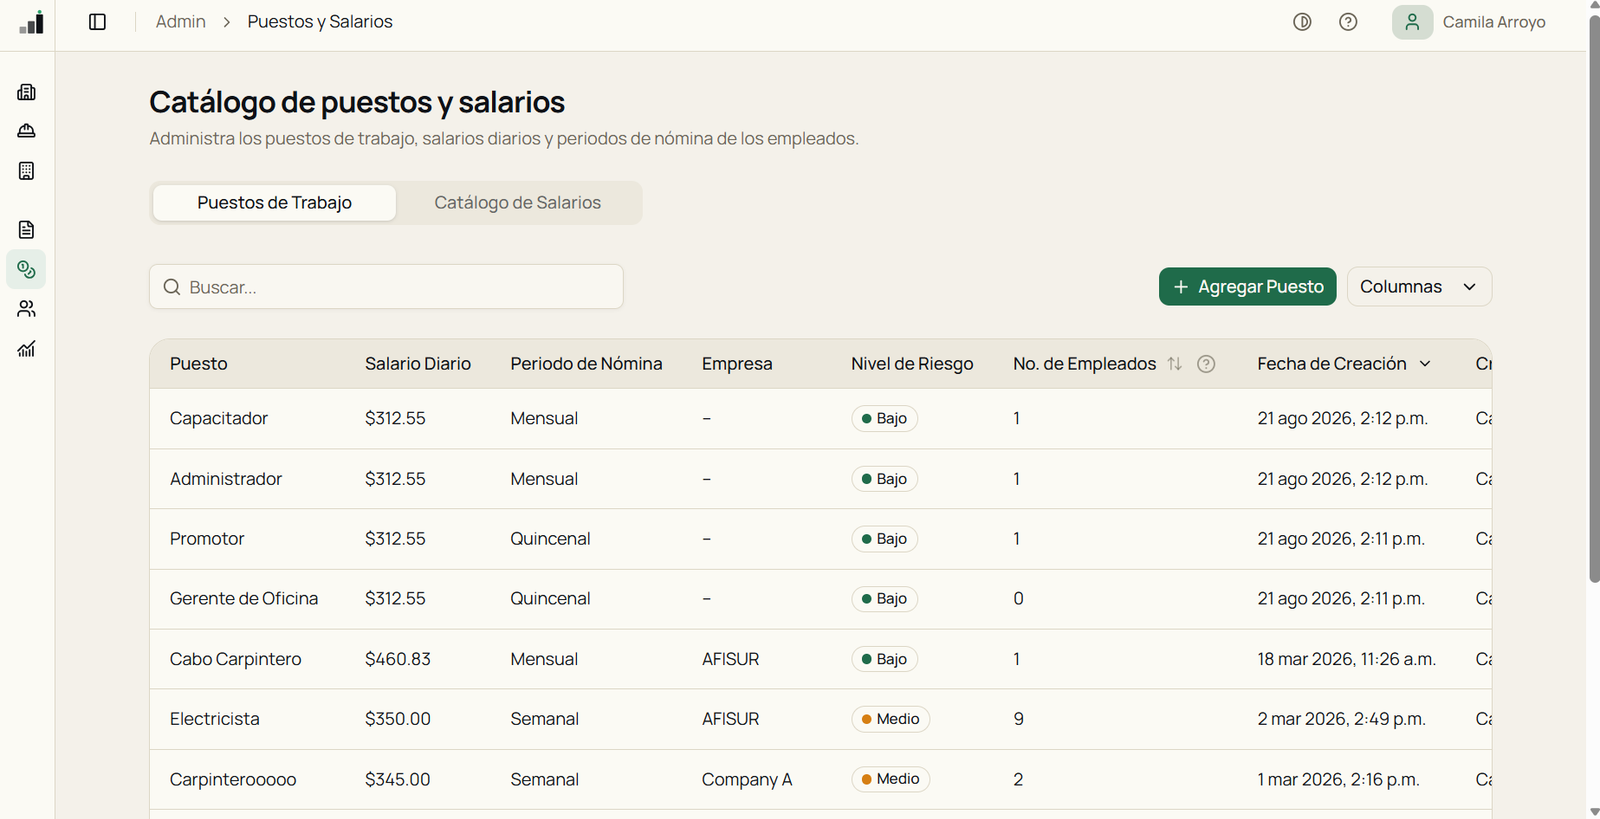
Task: Open the users sidebar icon
Action: pyautogui.click(x=27, y=309)
